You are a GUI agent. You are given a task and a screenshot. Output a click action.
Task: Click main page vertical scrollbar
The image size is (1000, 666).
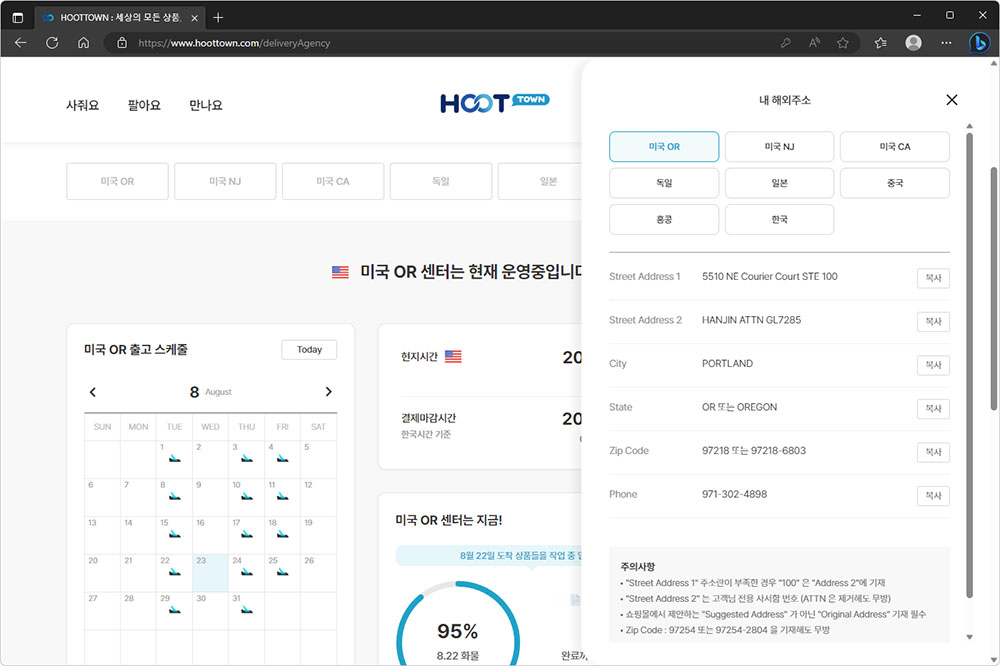pos(994,288)
